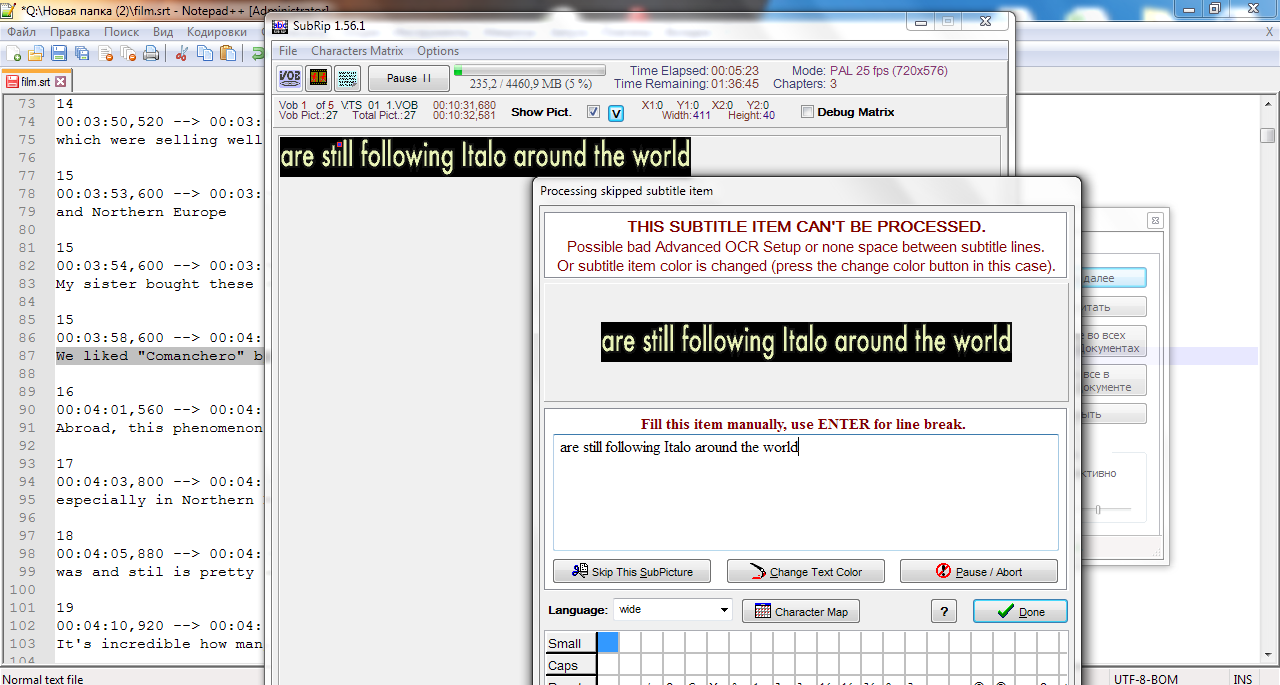
Task: Click the Pause button in SubRip
Action: [x=408, y=78]
